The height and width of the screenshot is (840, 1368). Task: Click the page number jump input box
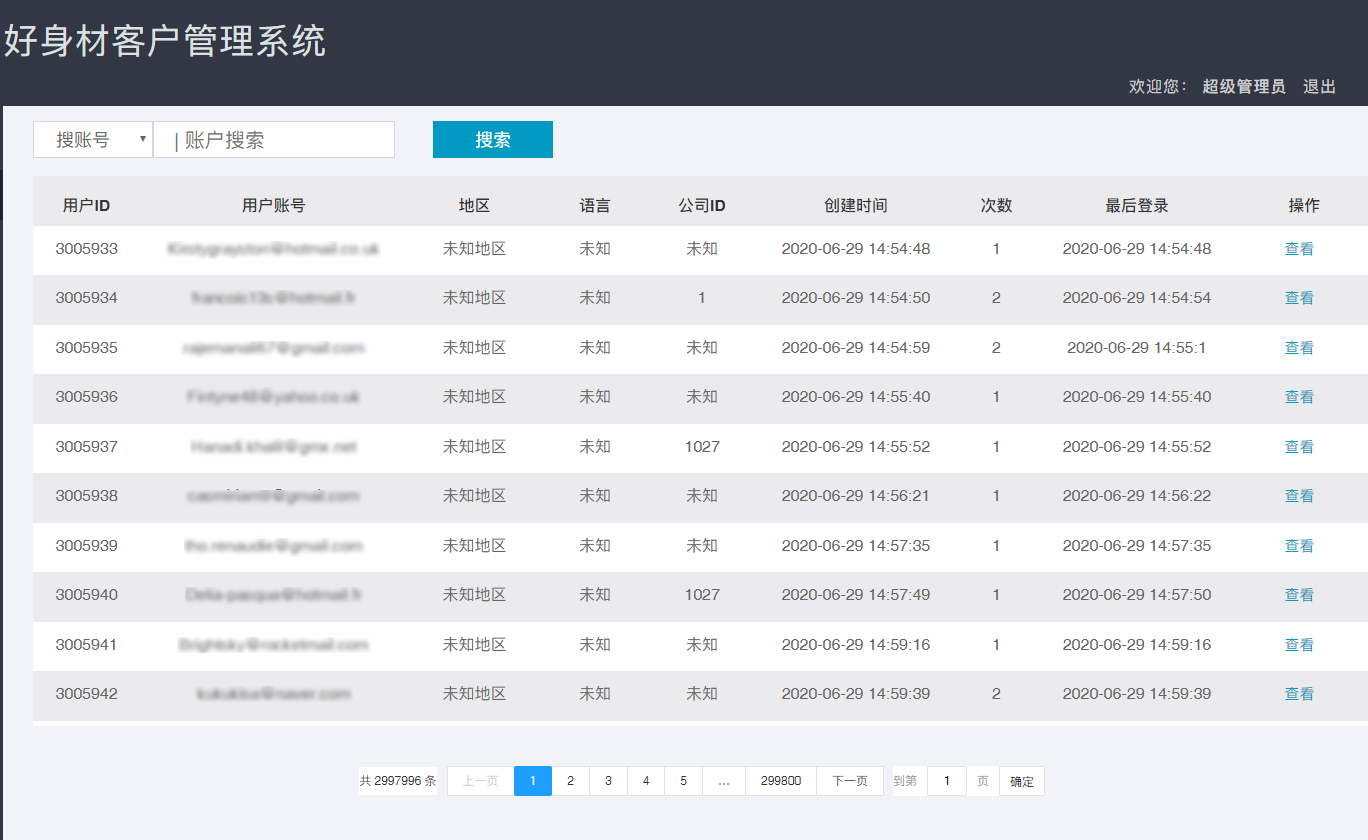click(x=946, y=781)
